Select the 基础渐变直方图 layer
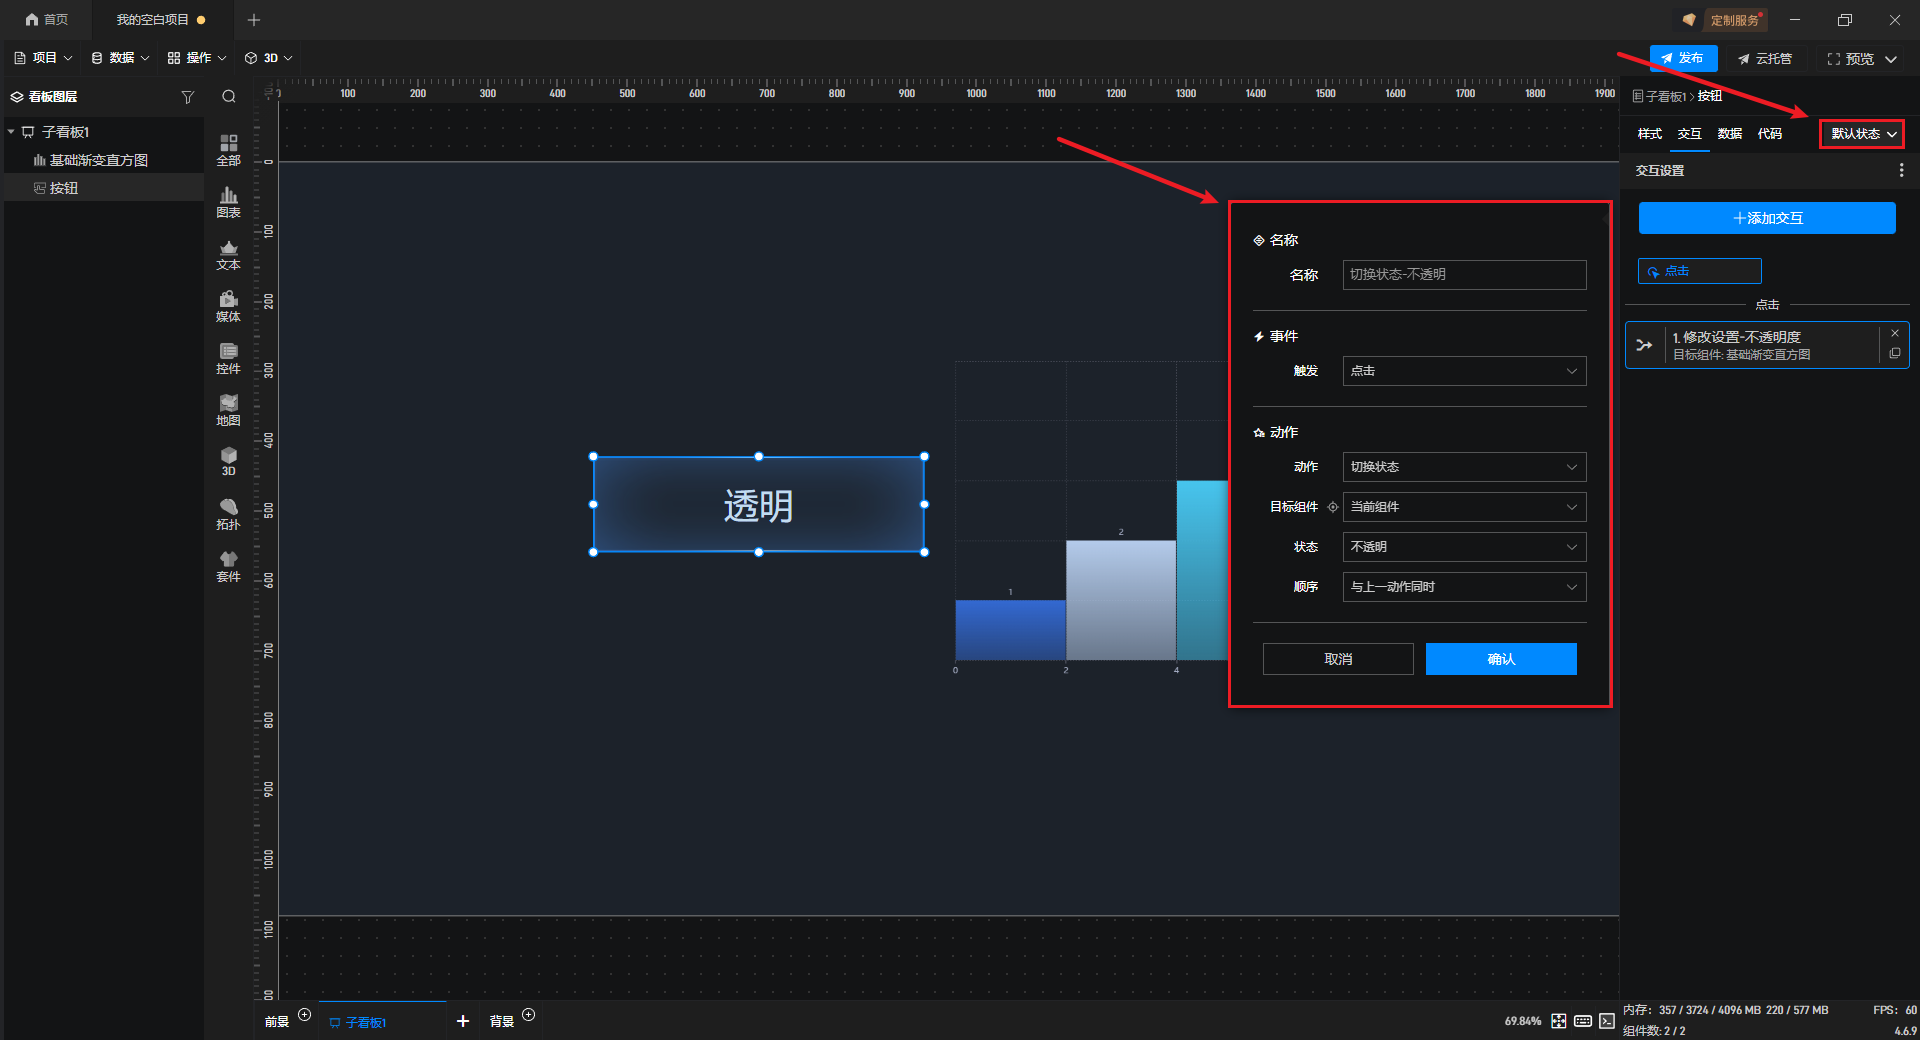1920x1040 pixels. point(98,160)
